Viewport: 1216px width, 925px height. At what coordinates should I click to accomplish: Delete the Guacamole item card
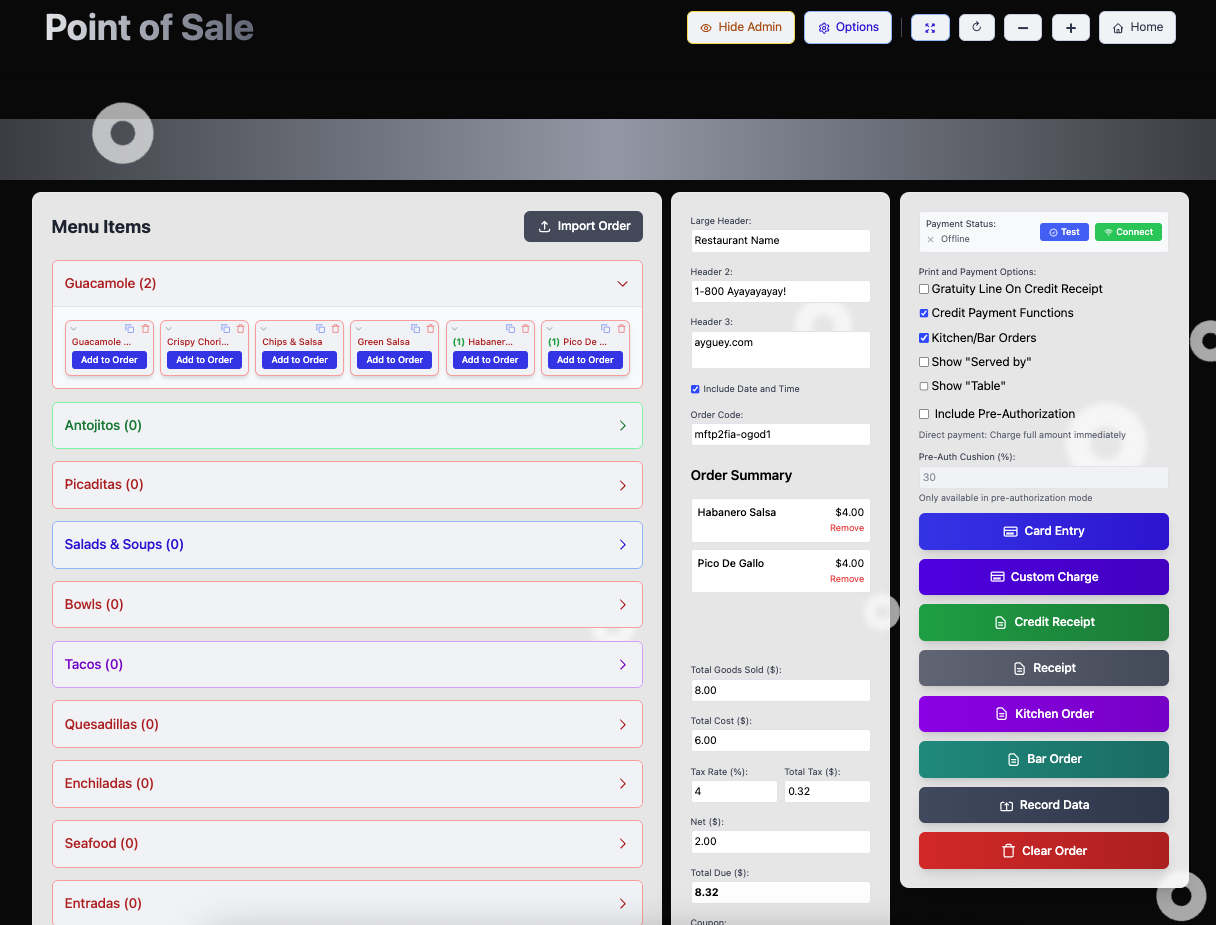point(145,328)
